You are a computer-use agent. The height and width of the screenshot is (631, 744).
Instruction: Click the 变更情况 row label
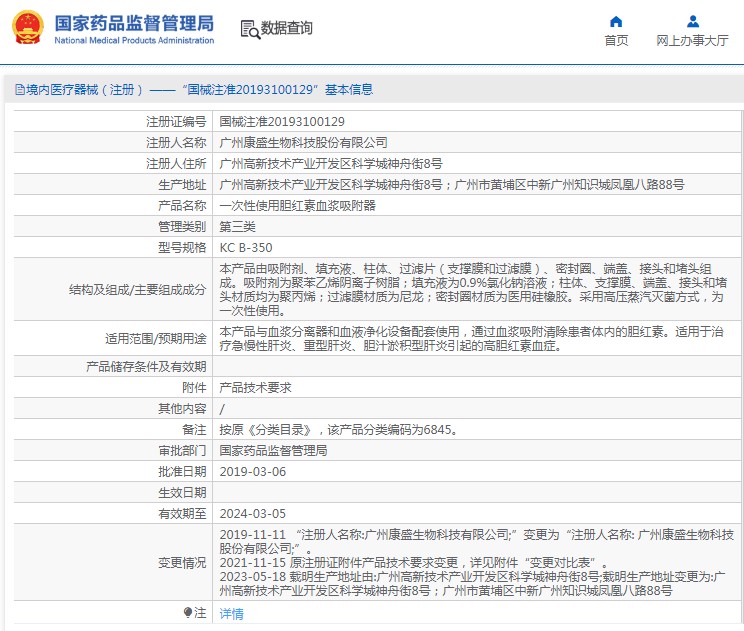coord(182,563)
